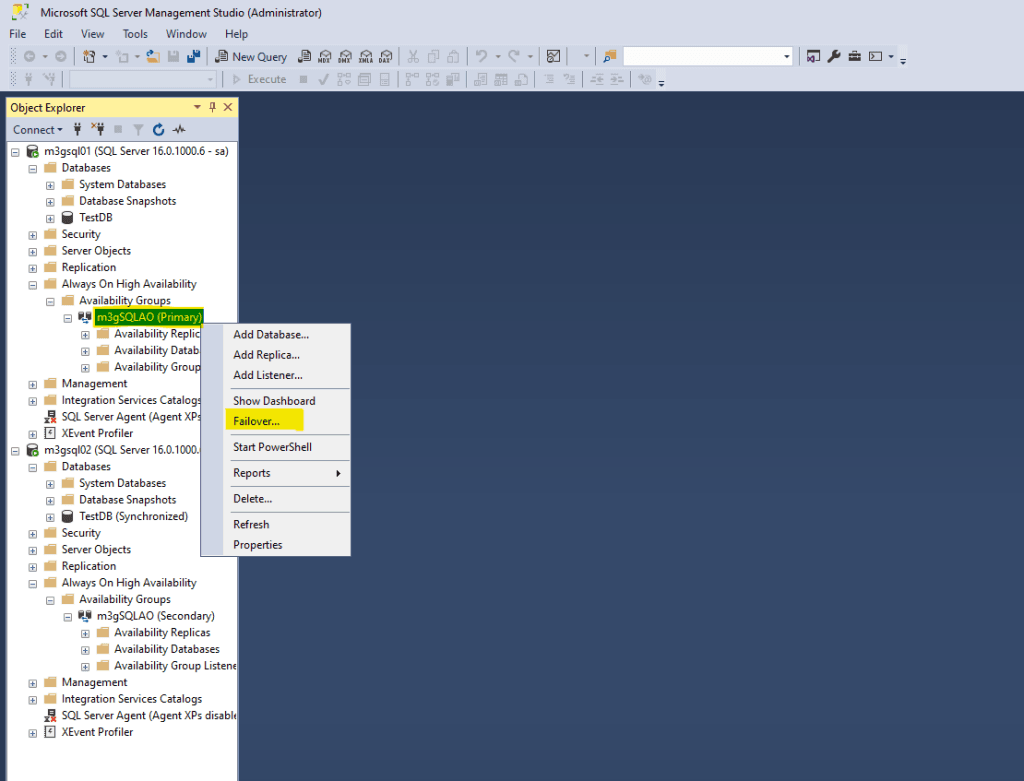Open the Window menu

[186, 34]
